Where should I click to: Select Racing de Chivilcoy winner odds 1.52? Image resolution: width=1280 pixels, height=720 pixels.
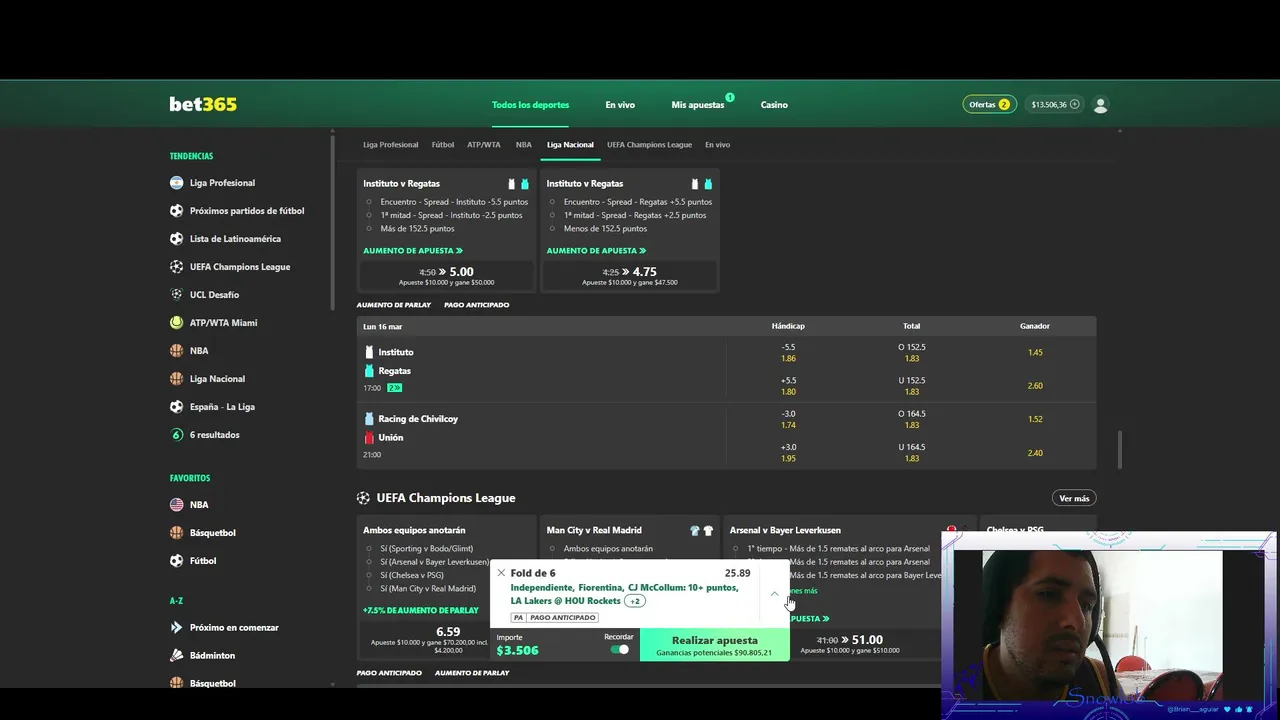pyautogui.click(x=1035, y=419)
